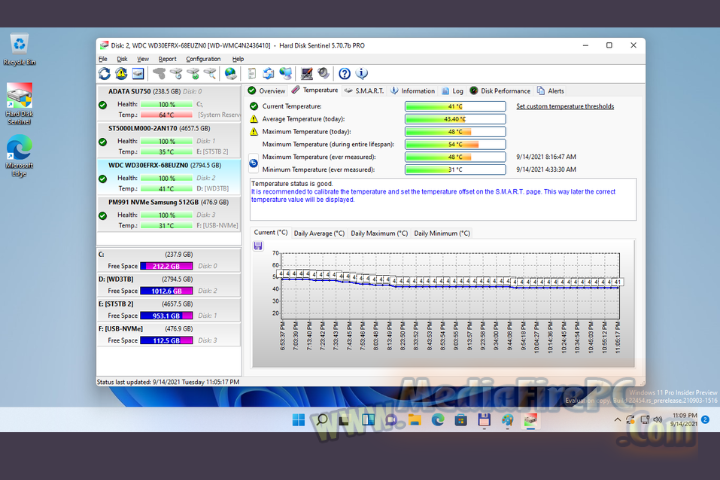720x480 pixels.
Task: Click the 41 label at graph's right end
Action: coord(618,282)
